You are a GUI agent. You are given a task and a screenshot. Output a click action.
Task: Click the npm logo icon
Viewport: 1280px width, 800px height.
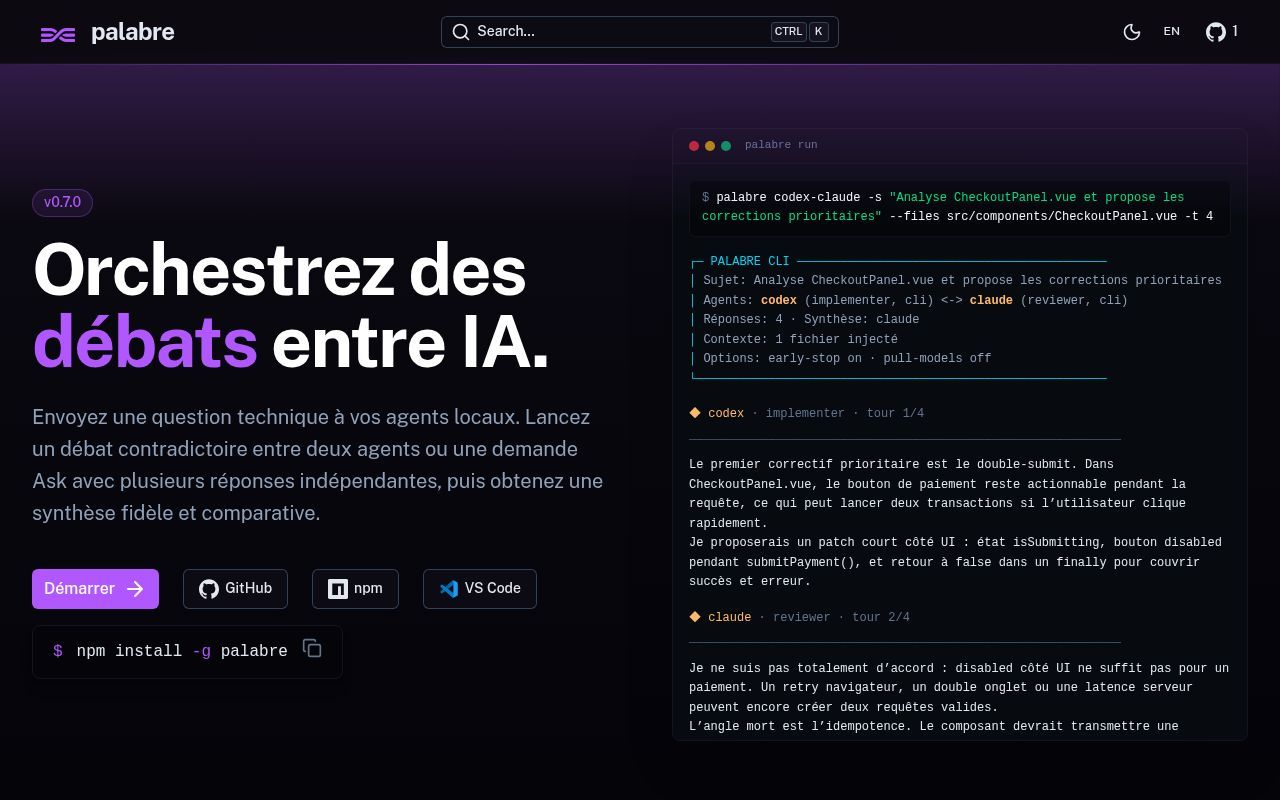(338, 589)
